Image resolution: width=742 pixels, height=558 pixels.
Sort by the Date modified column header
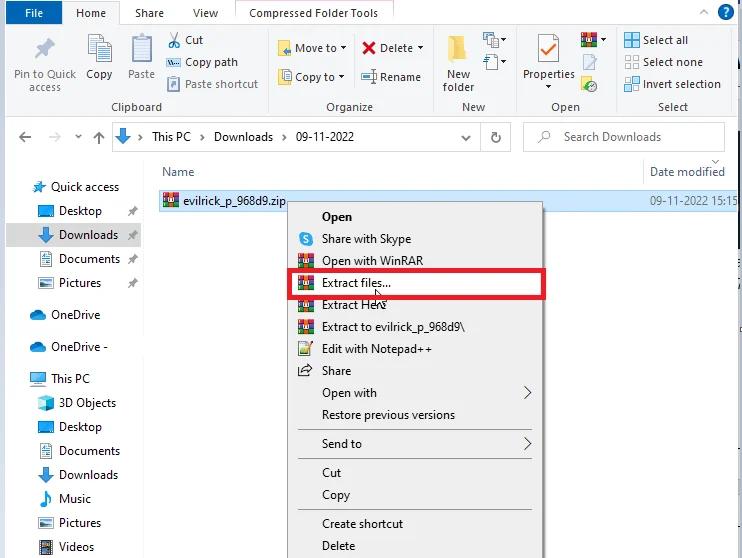pyautogui.click(x=687, y=172)
